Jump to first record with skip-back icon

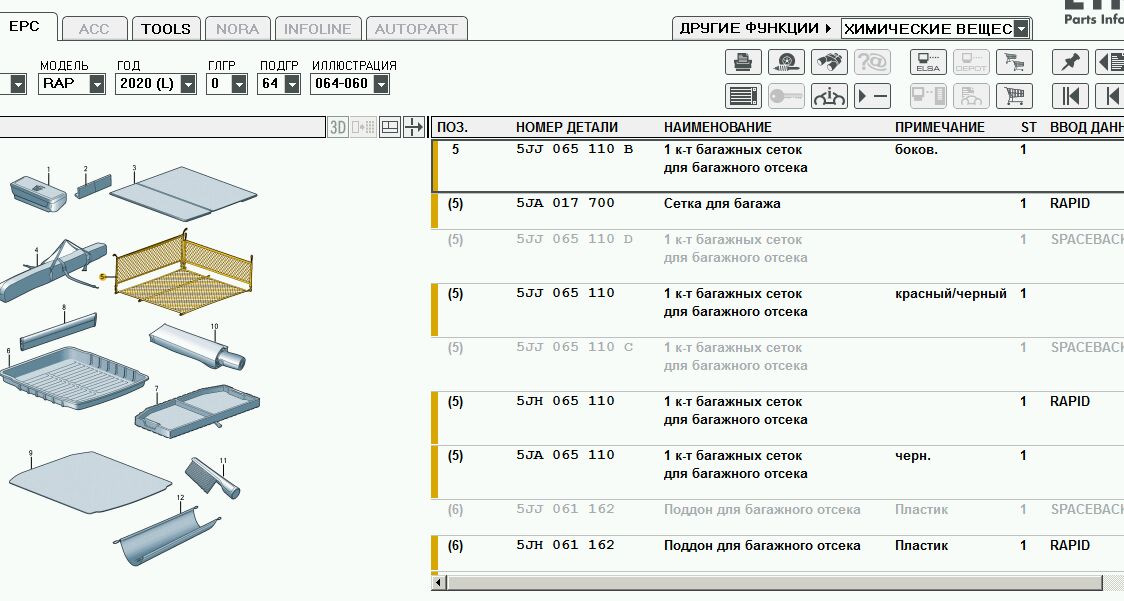tap(1070, 96)
